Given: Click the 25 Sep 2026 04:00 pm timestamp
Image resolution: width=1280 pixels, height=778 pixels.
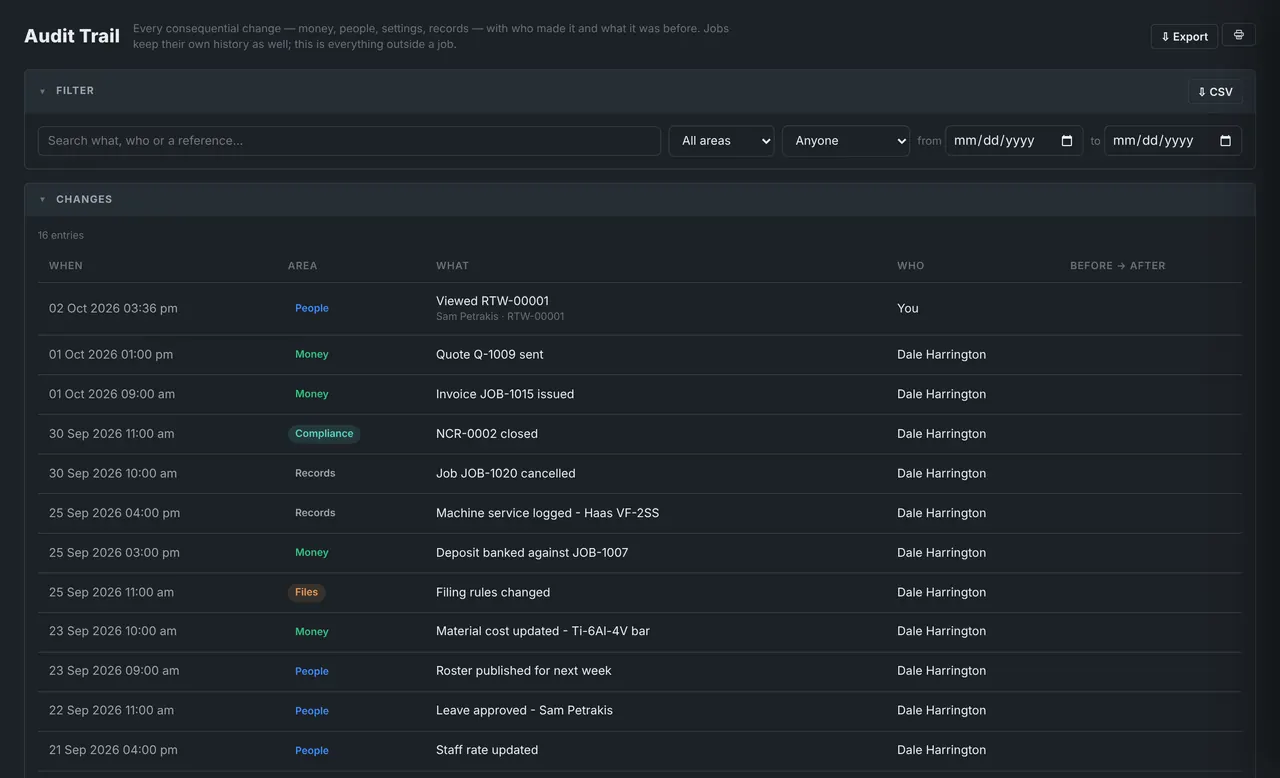Looking at the screenshot, I should [x=115, y=513].
